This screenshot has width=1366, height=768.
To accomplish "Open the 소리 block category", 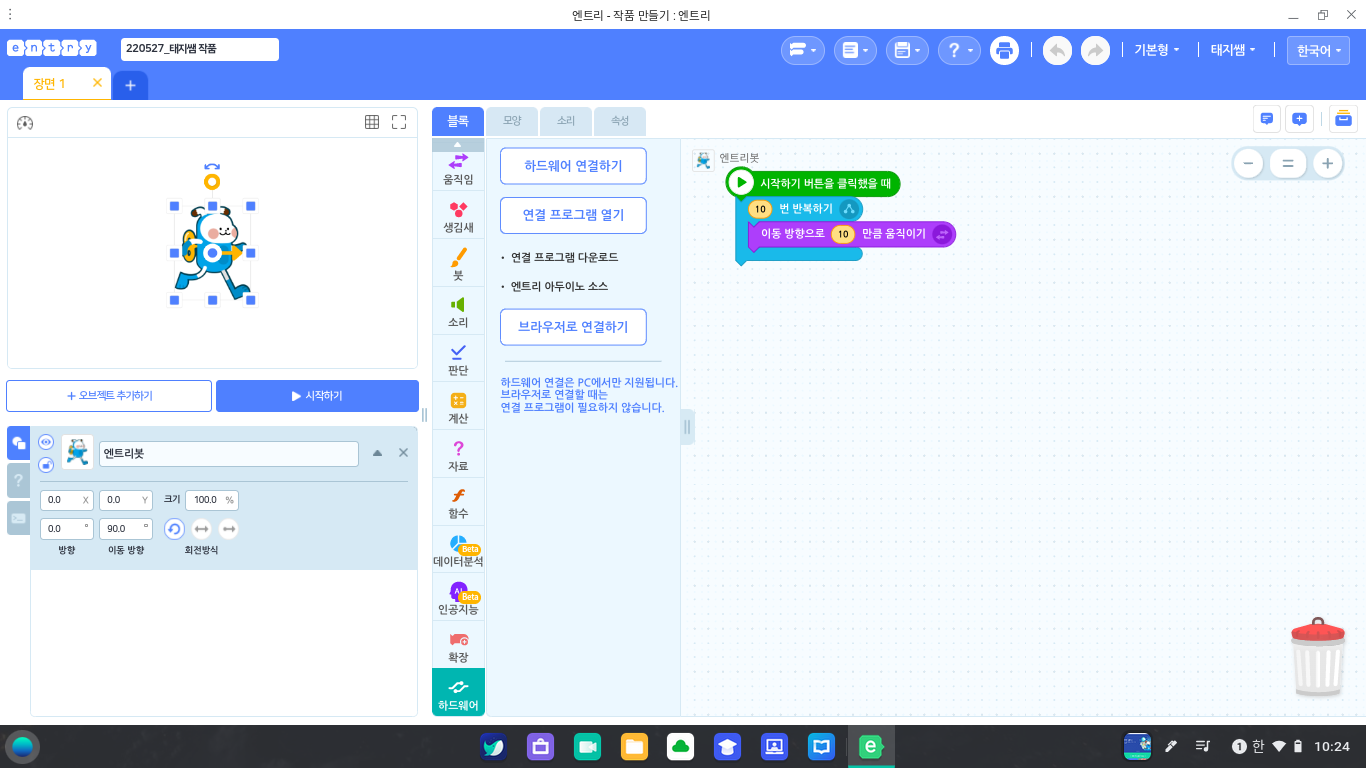I will click(x=458, y=312).
